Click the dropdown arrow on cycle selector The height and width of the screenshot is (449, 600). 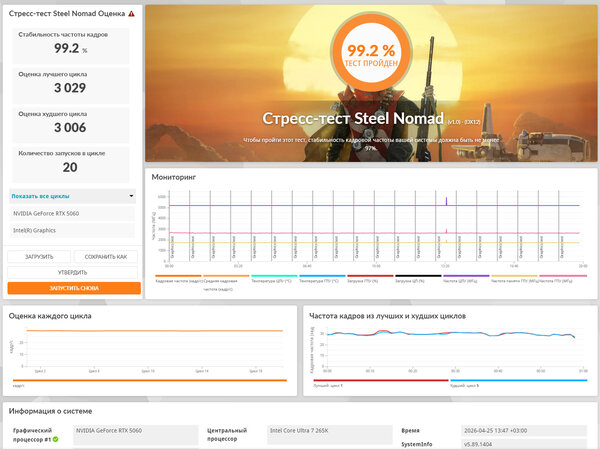tap(131, 196)
